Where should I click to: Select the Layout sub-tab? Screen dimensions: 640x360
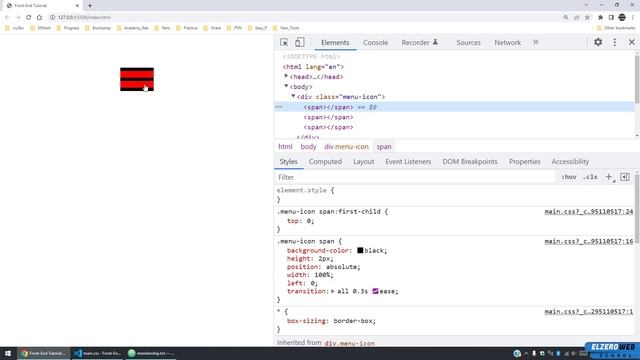[364, 162]
